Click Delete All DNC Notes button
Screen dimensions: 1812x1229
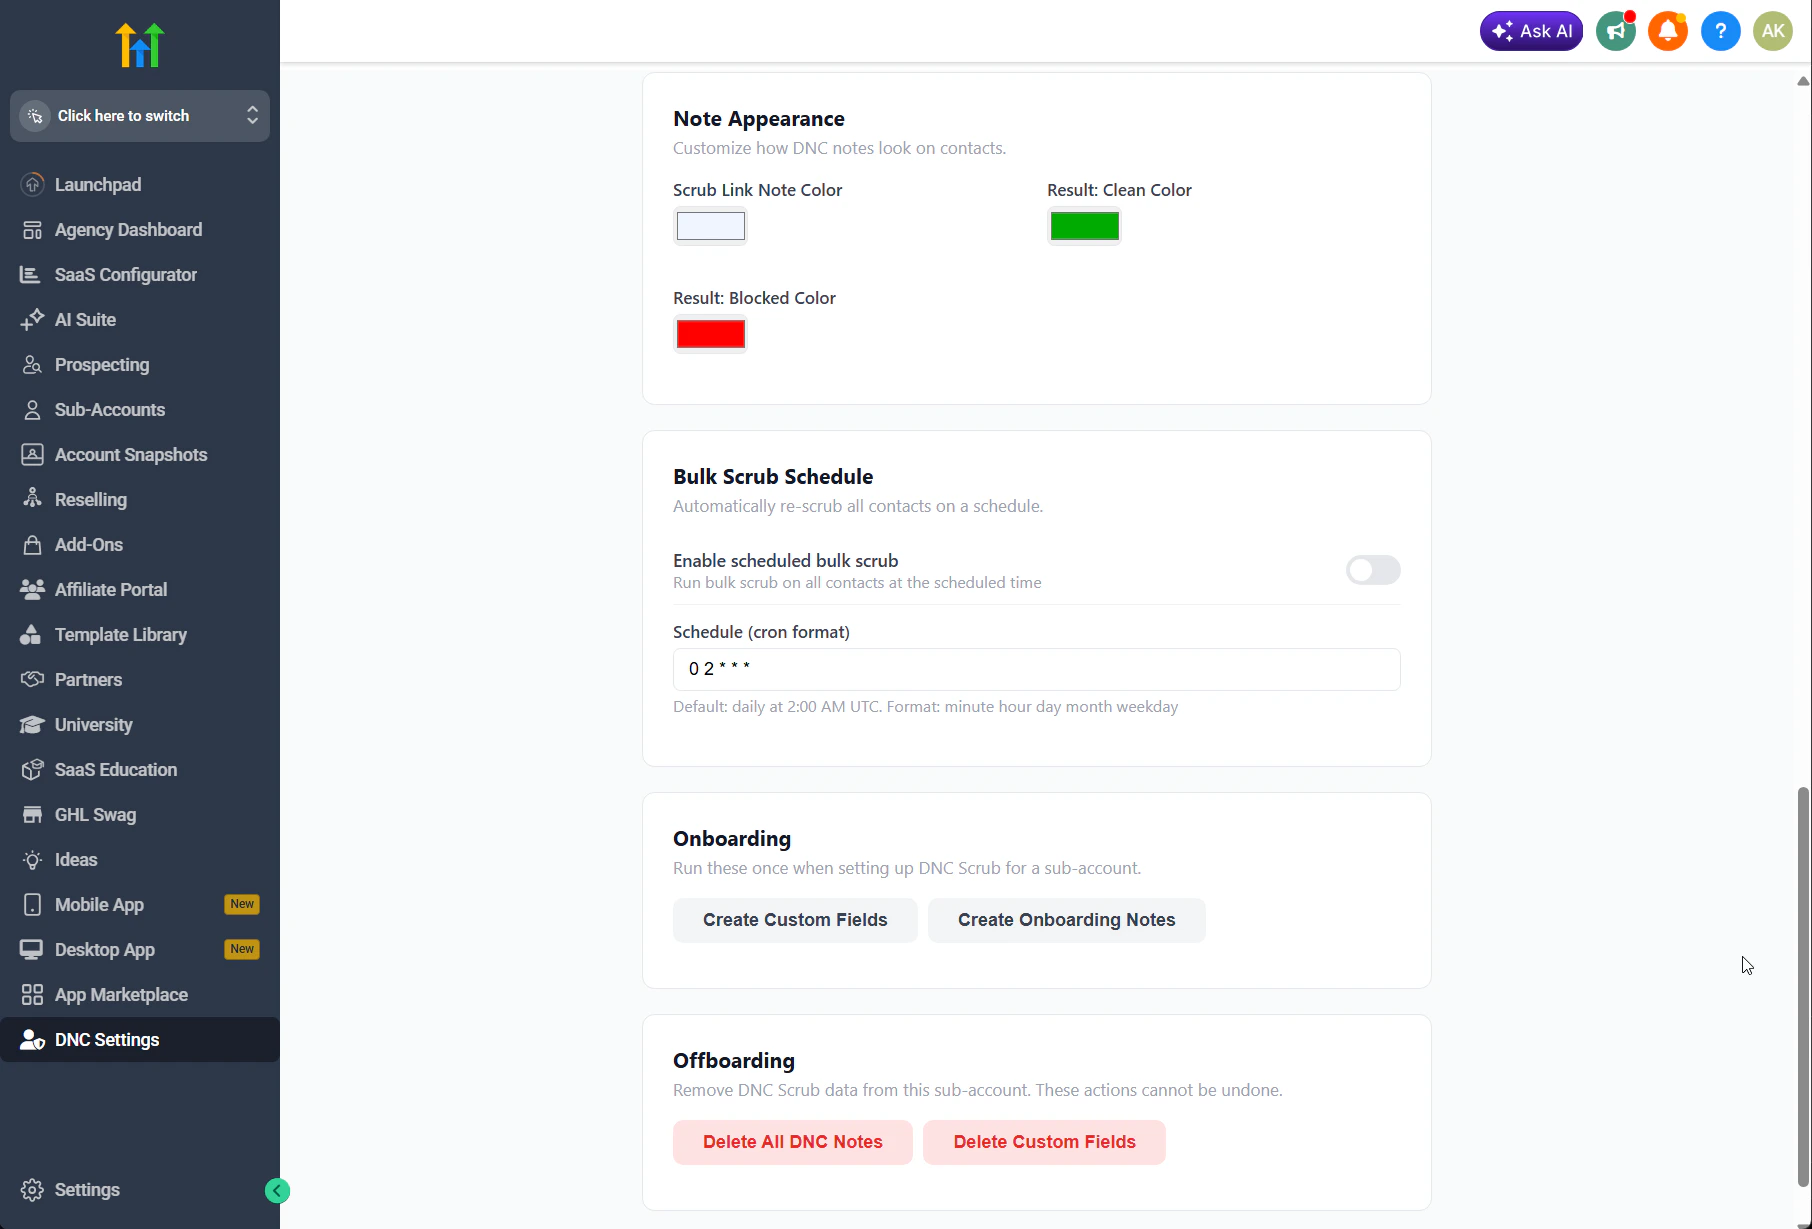tap(792, 1142)
